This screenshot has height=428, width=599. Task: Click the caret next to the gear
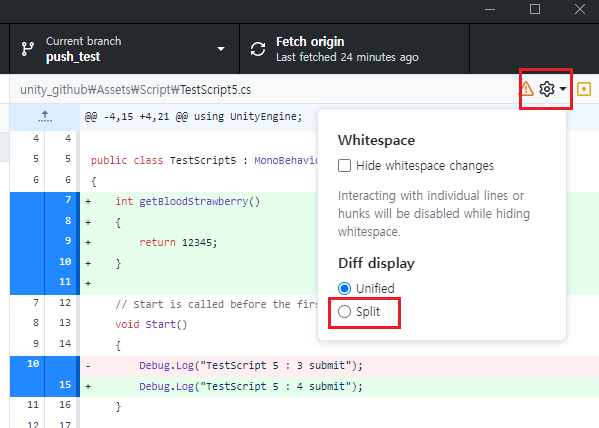[x=563, y=89]
